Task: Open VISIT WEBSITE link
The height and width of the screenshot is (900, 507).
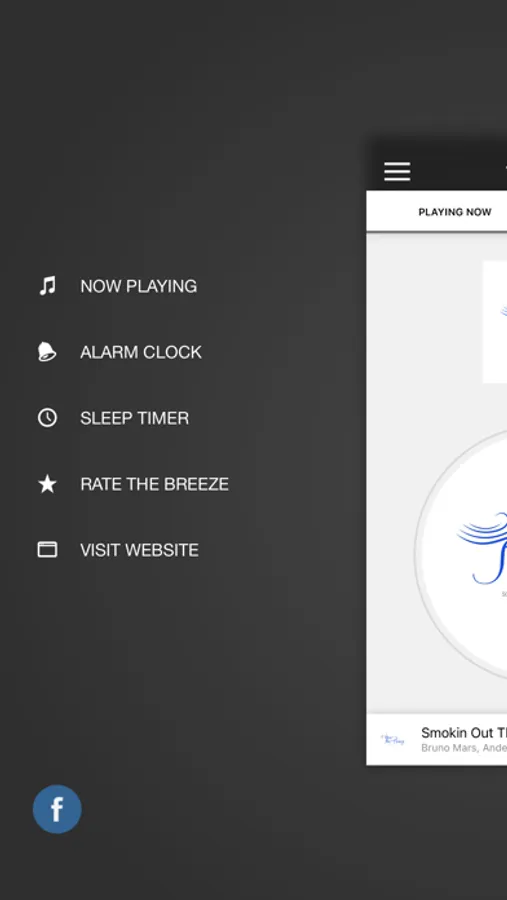Action: point(140,550)
